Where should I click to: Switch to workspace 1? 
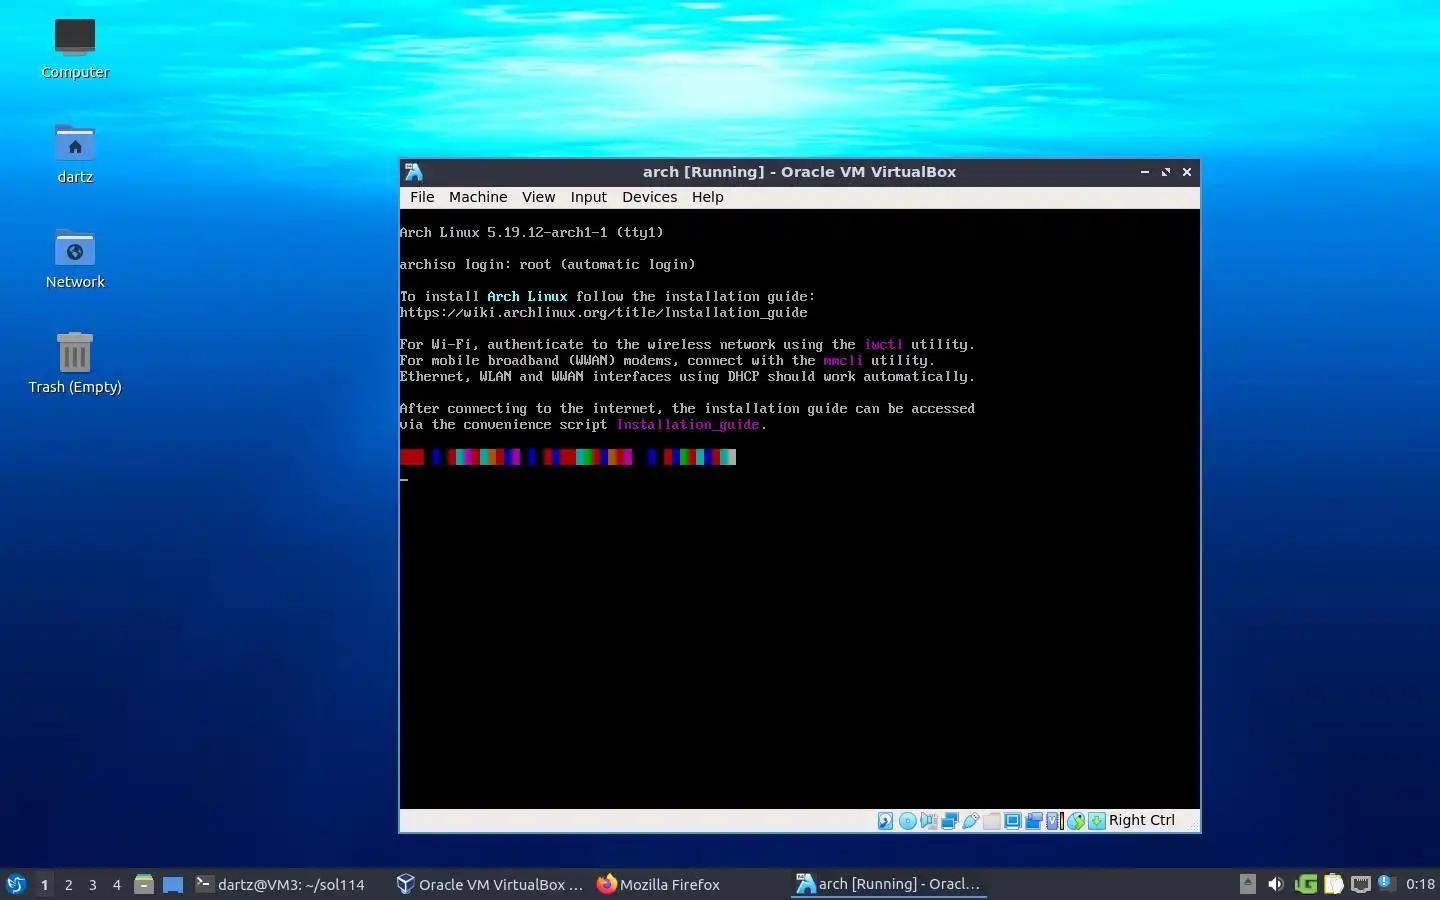point(44,884)
